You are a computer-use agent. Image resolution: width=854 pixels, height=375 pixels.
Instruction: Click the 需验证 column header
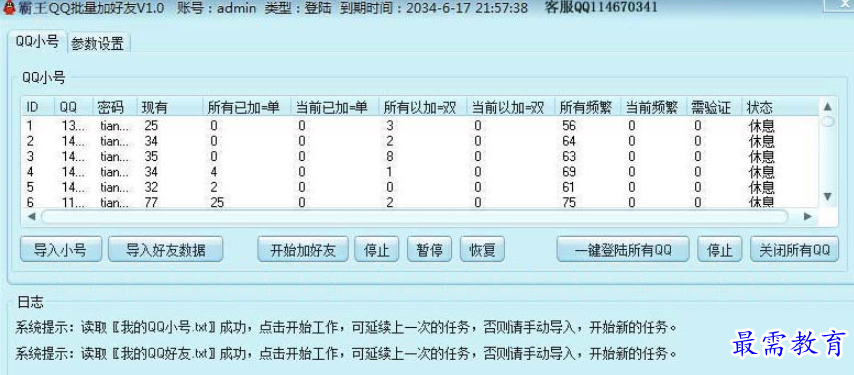click(x=713, y=107)
